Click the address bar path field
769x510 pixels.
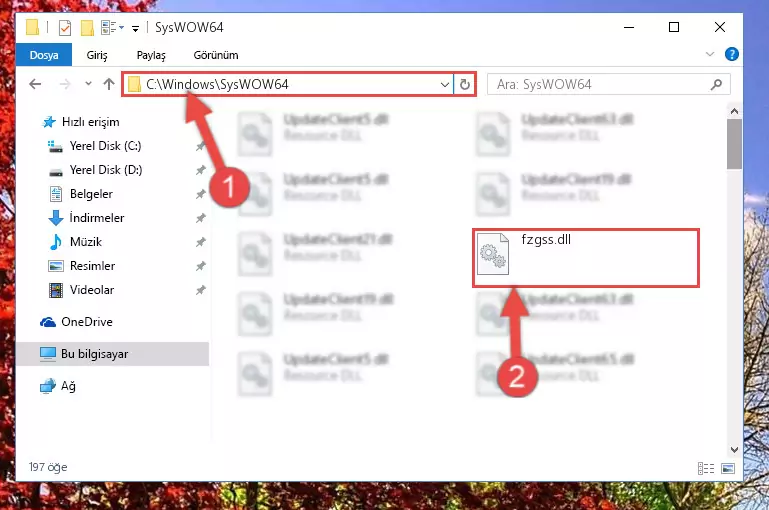click(x=288, y=84)
